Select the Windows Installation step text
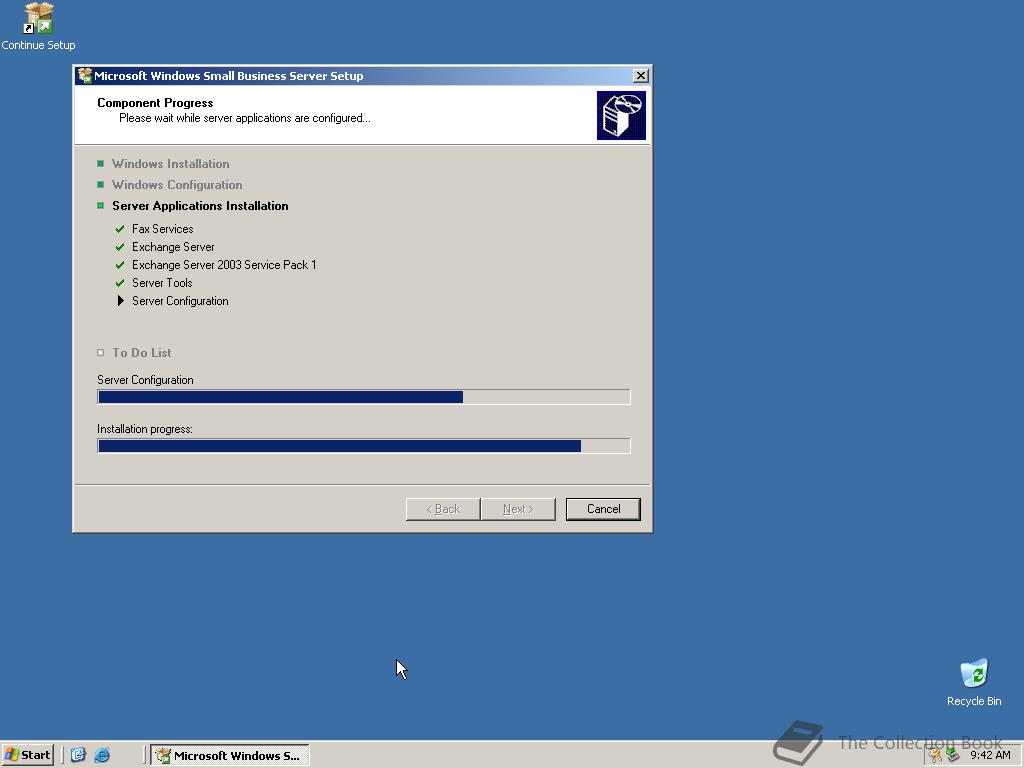This screenshot has width=1024, height=768. pyautogui.click(x=170, y=164)
